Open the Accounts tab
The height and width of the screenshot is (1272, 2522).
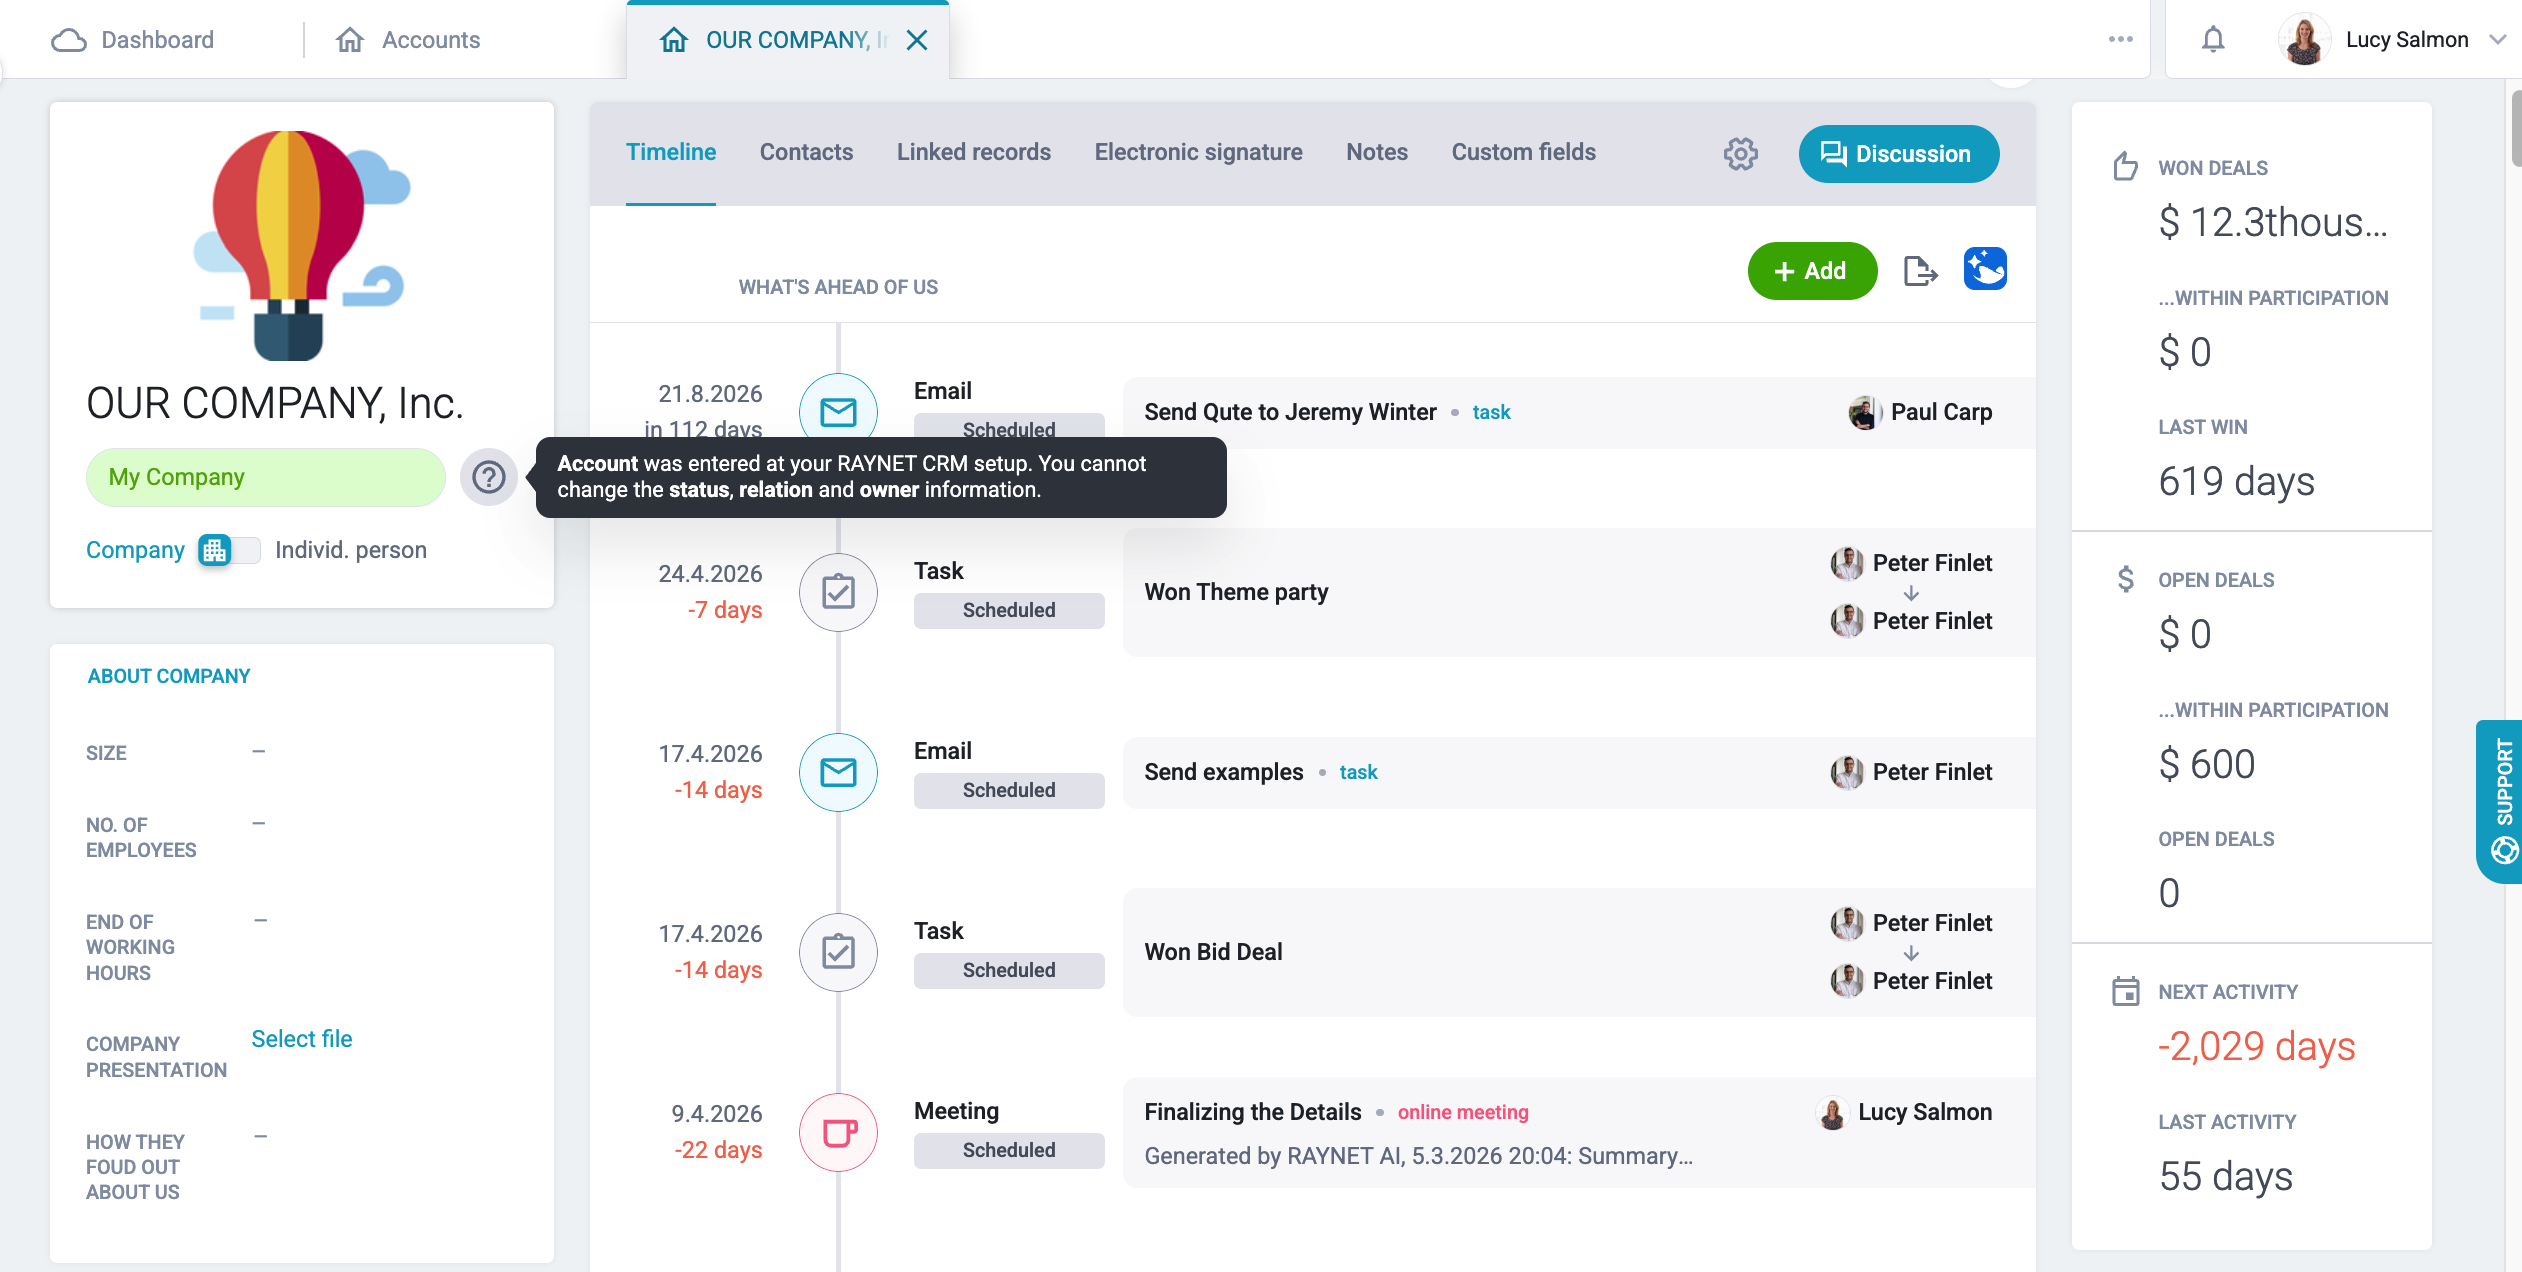408,40
